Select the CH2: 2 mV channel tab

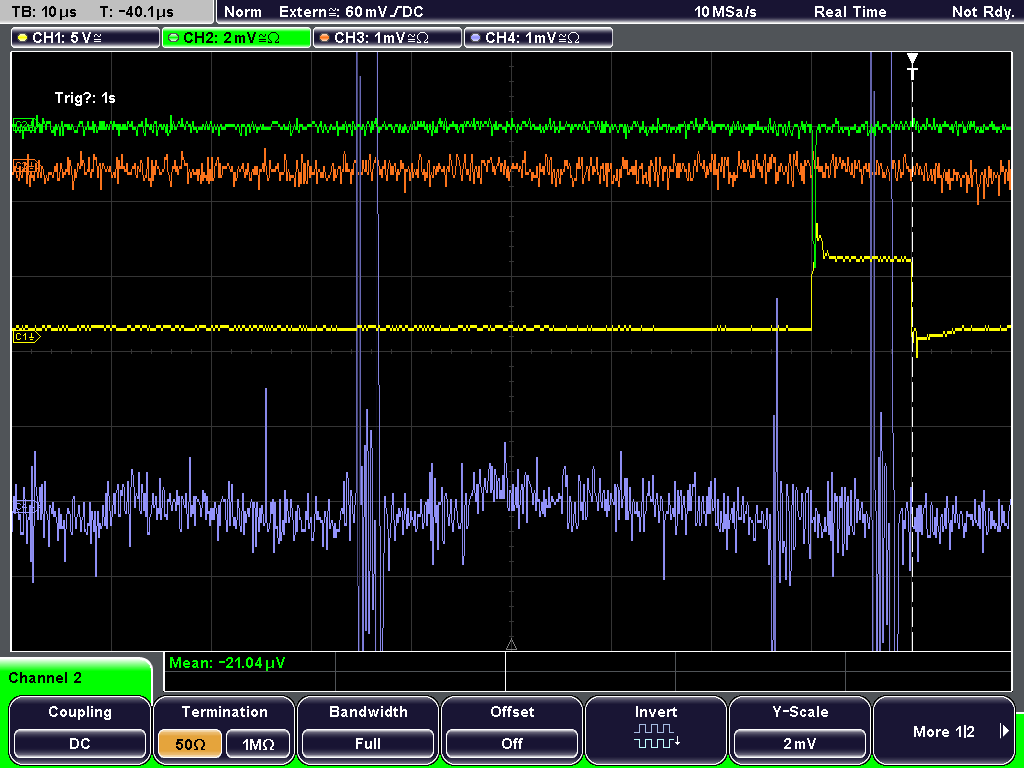click(x=236, y=38)
